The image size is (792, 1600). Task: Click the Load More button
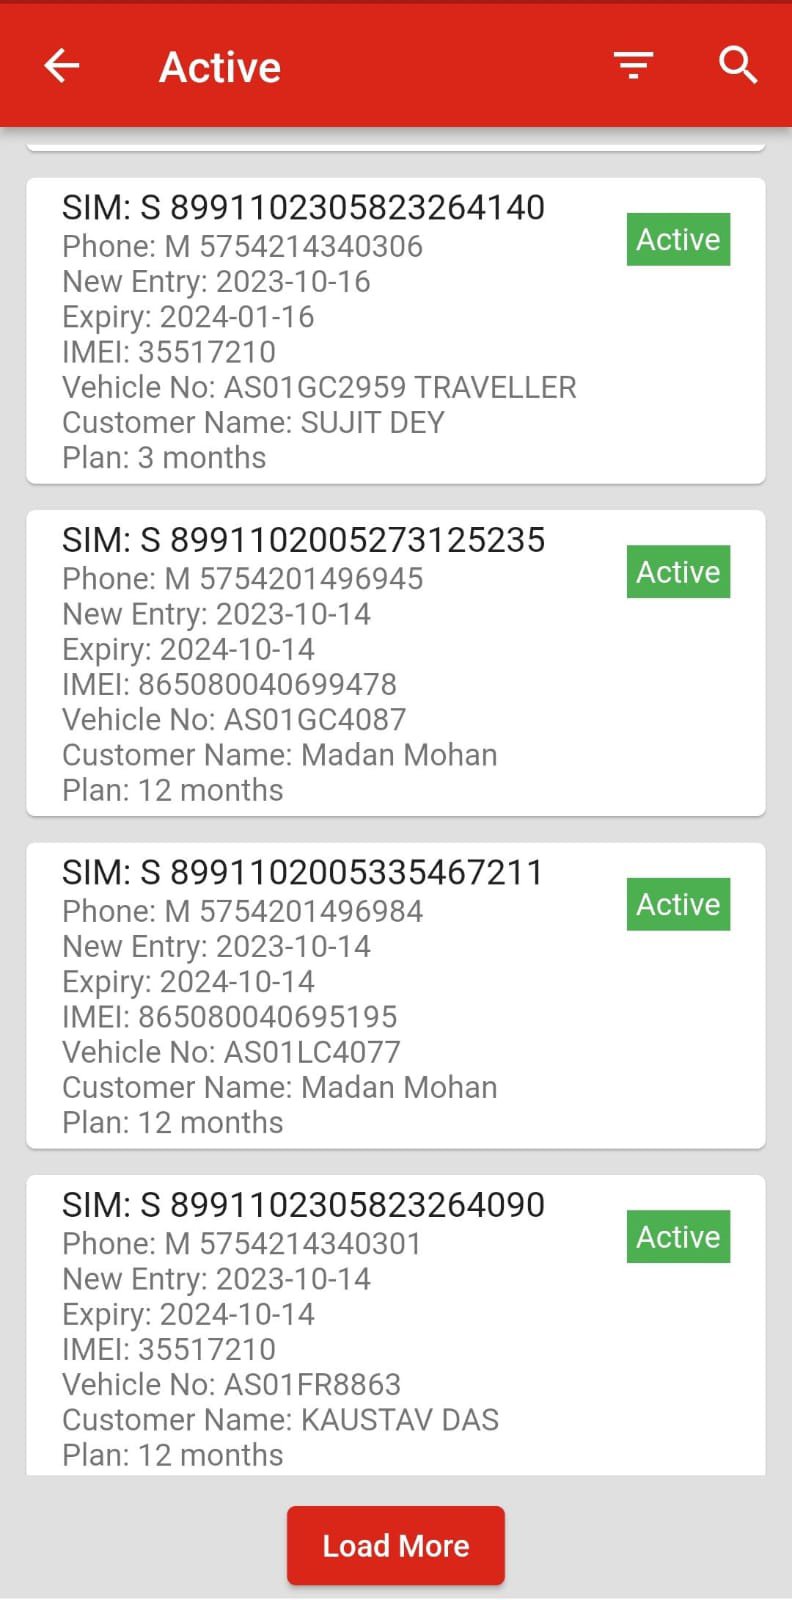click(396, 1545)
